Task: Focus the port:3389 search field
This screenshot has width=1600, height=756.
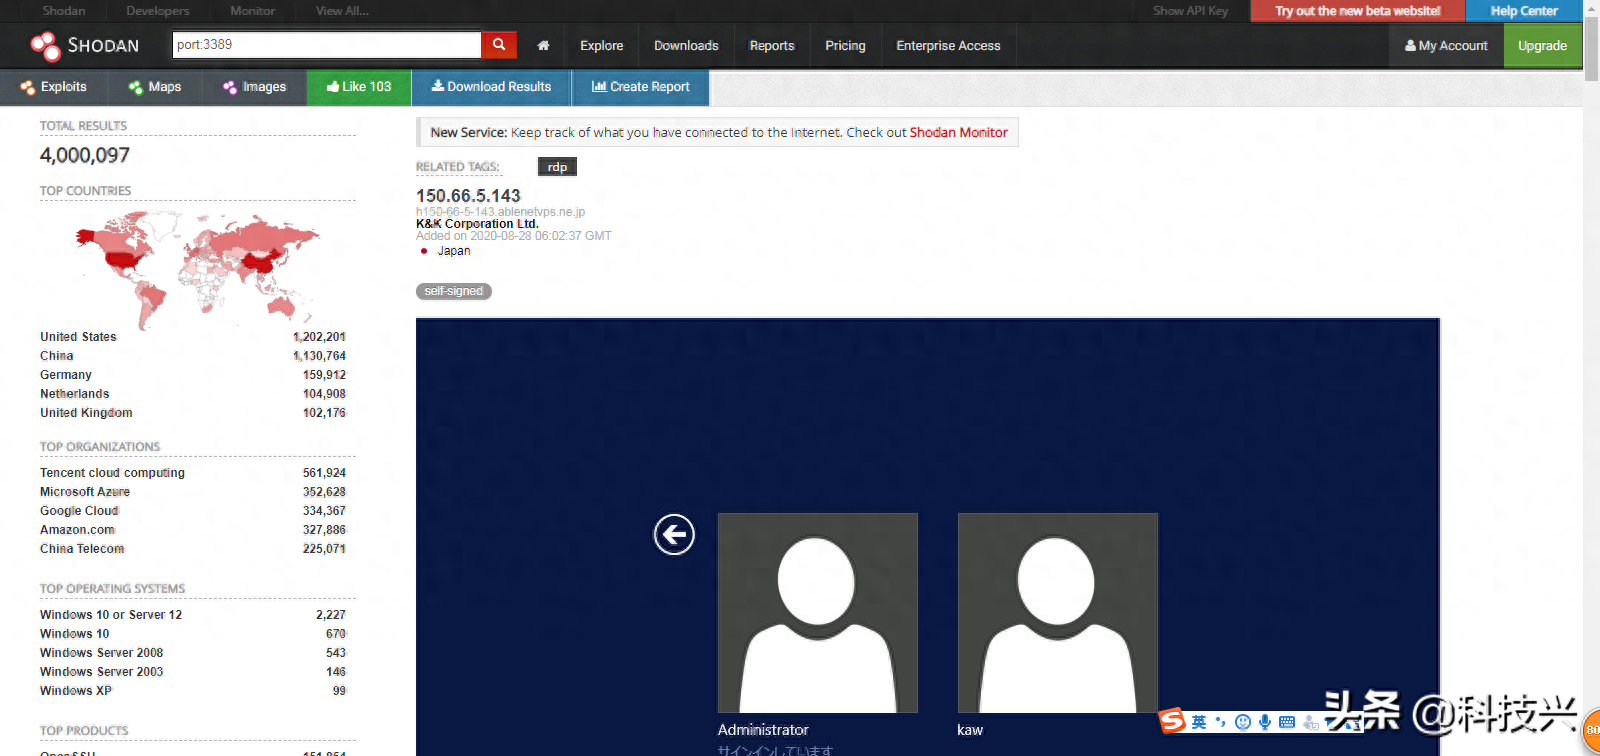Action: pyautogui.click(x=327, y=45)
